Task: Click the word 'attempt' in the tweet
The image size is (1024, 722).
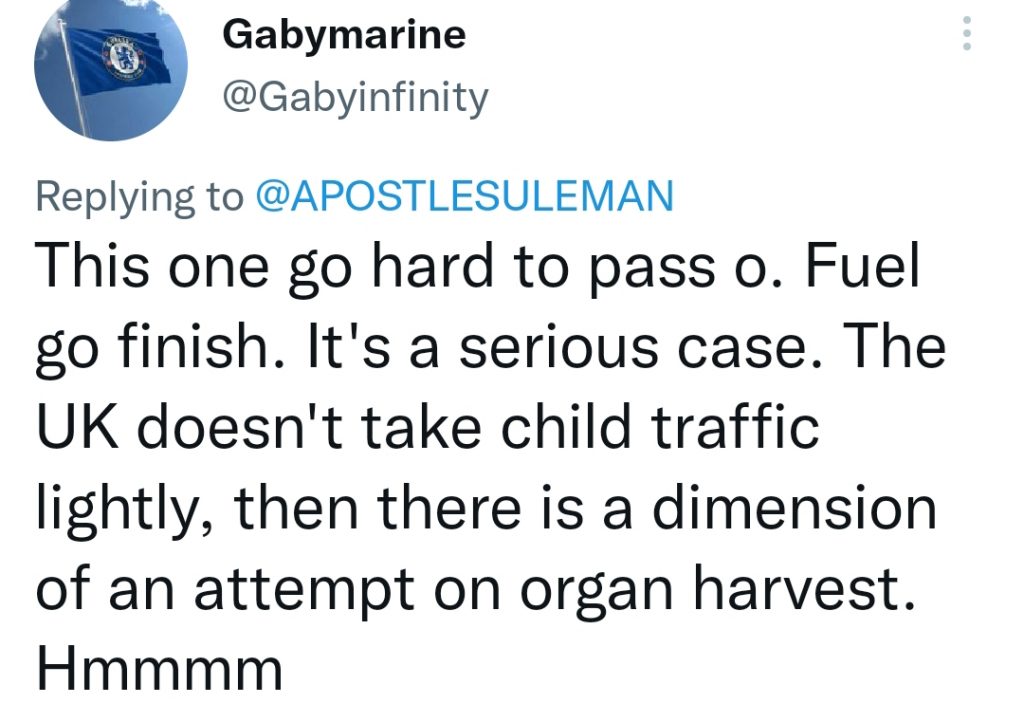Action: [304, 590]
